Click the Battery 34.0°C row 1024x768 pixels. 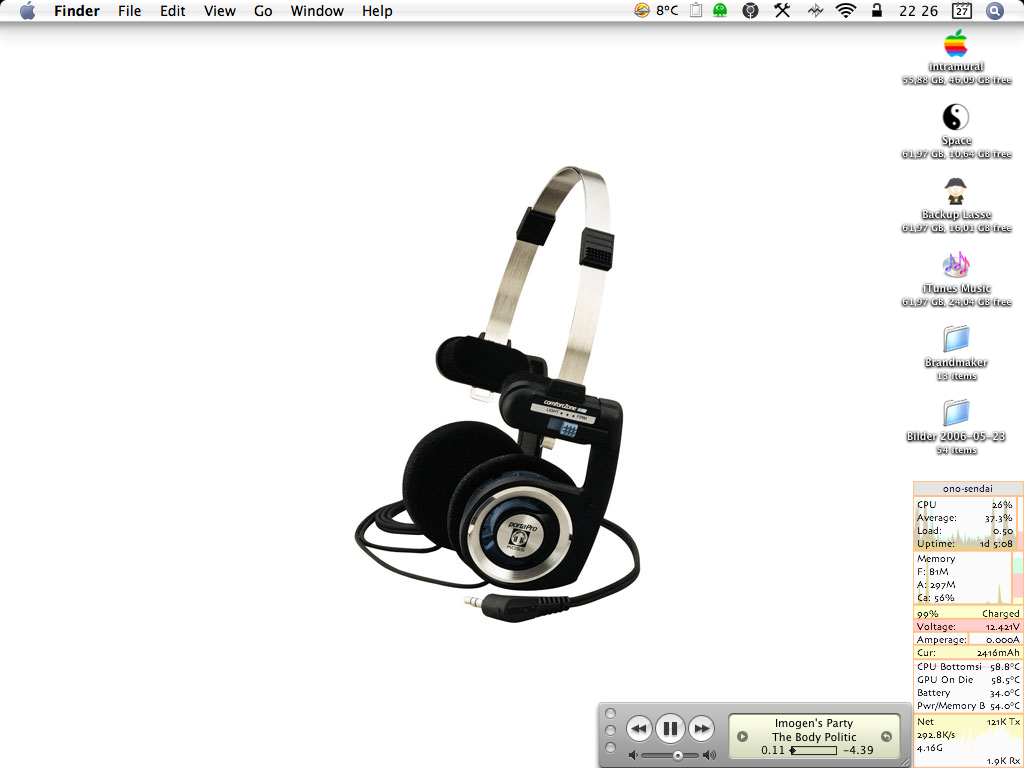click(968, 693)
